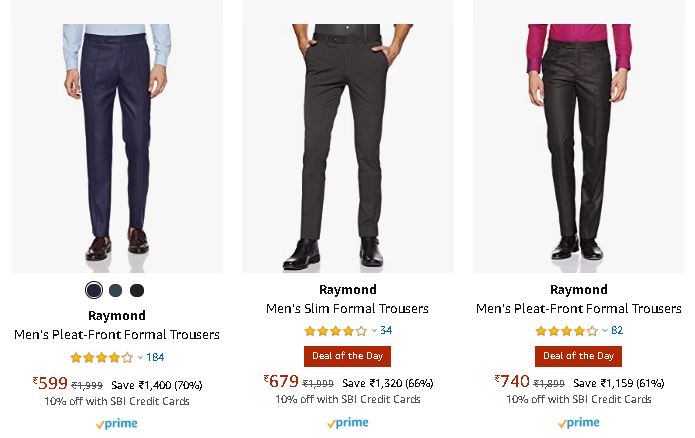This screenshot has height=438, width=695.
Task: Open the 34 reviews link
Action: click(386, 331)
